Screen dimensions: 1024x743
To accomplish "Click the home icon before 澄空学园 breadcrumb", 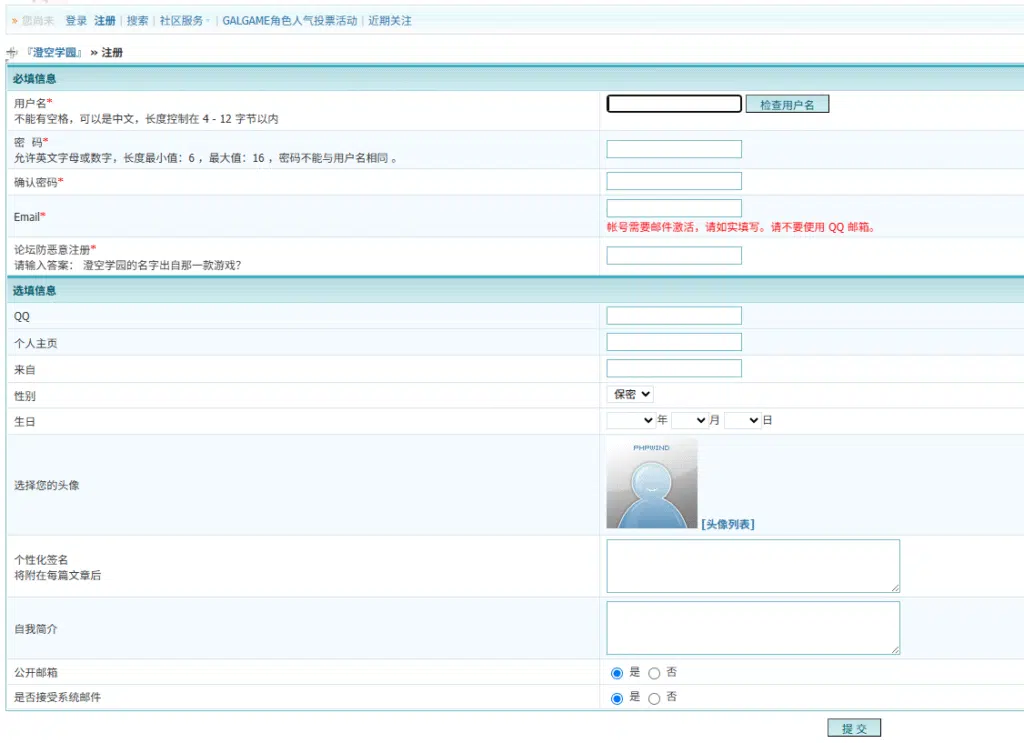I will [12, 51].
